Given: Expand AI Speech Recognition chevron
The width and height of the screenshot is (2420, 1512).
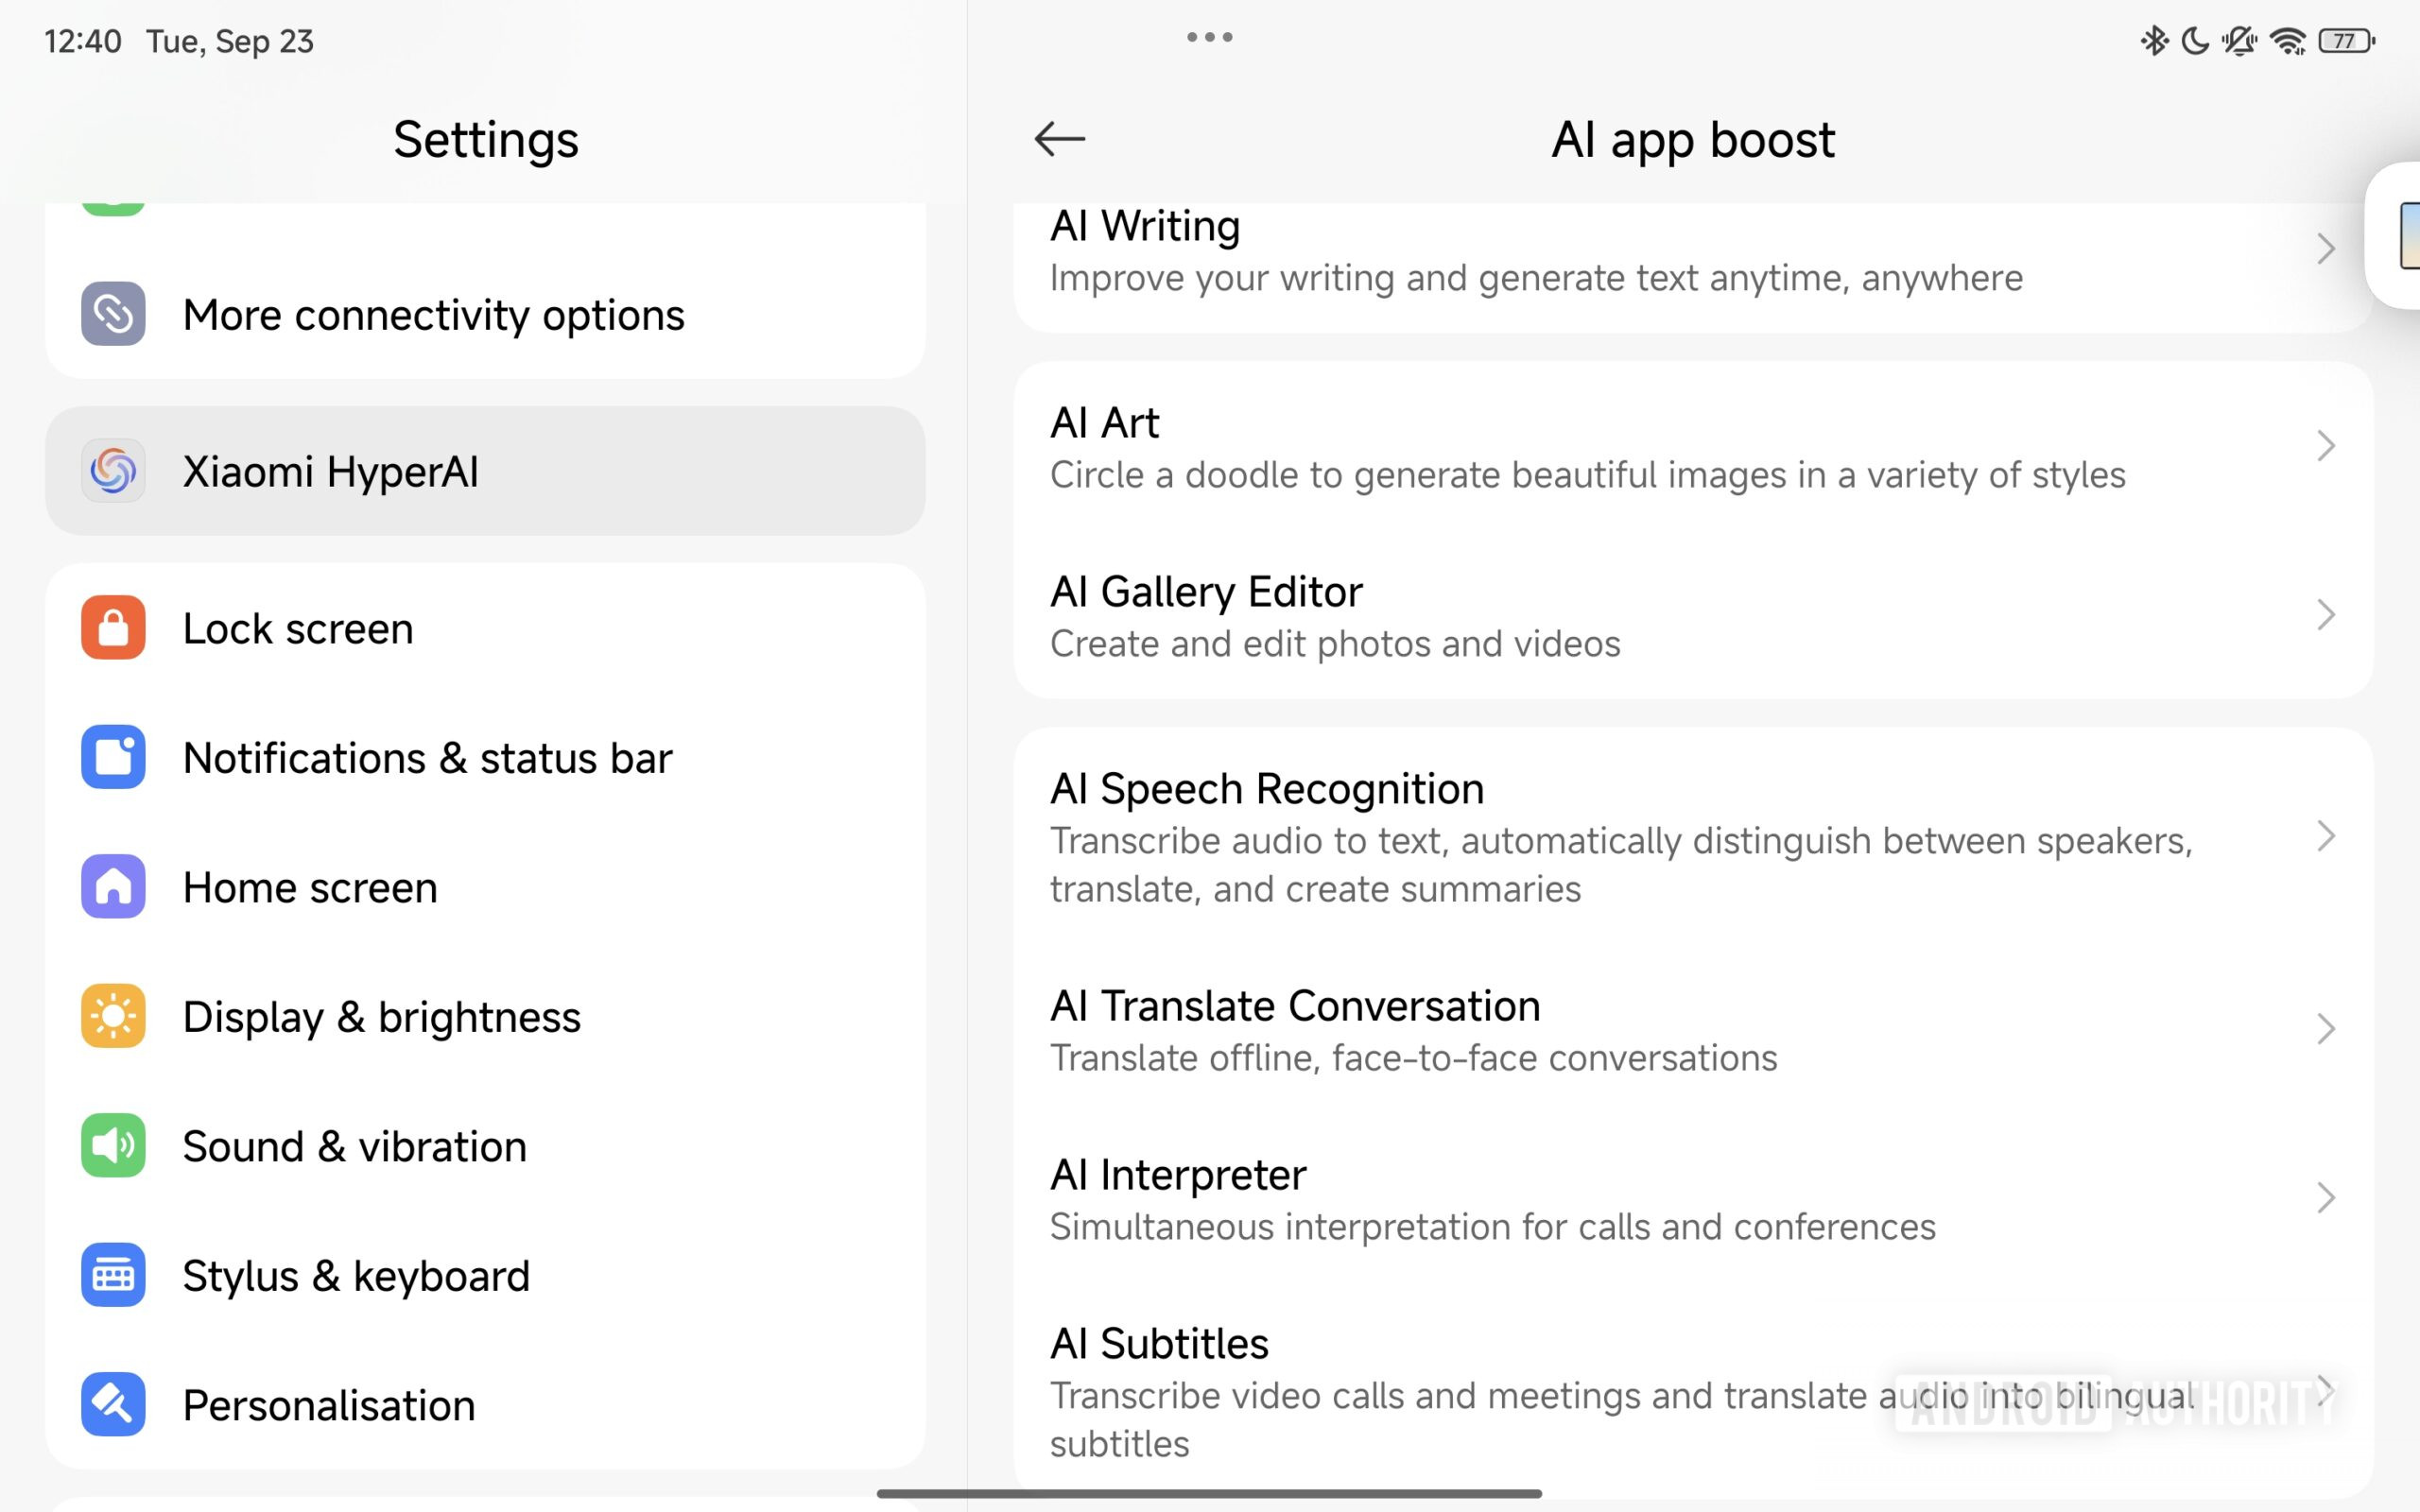Looking at the screenshot, I should pyautogui.click(x=2325, y=836).
